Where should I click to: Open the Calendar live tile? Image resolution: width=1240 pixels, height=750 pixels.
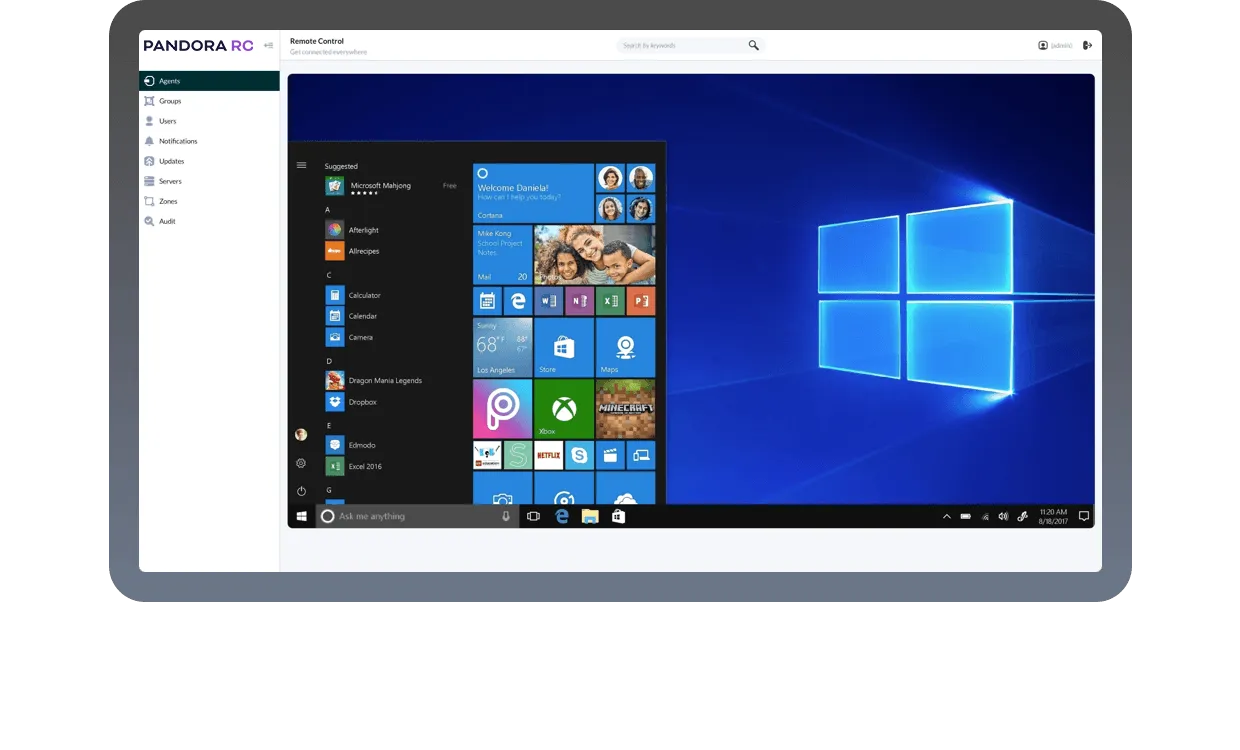[487, 300]
